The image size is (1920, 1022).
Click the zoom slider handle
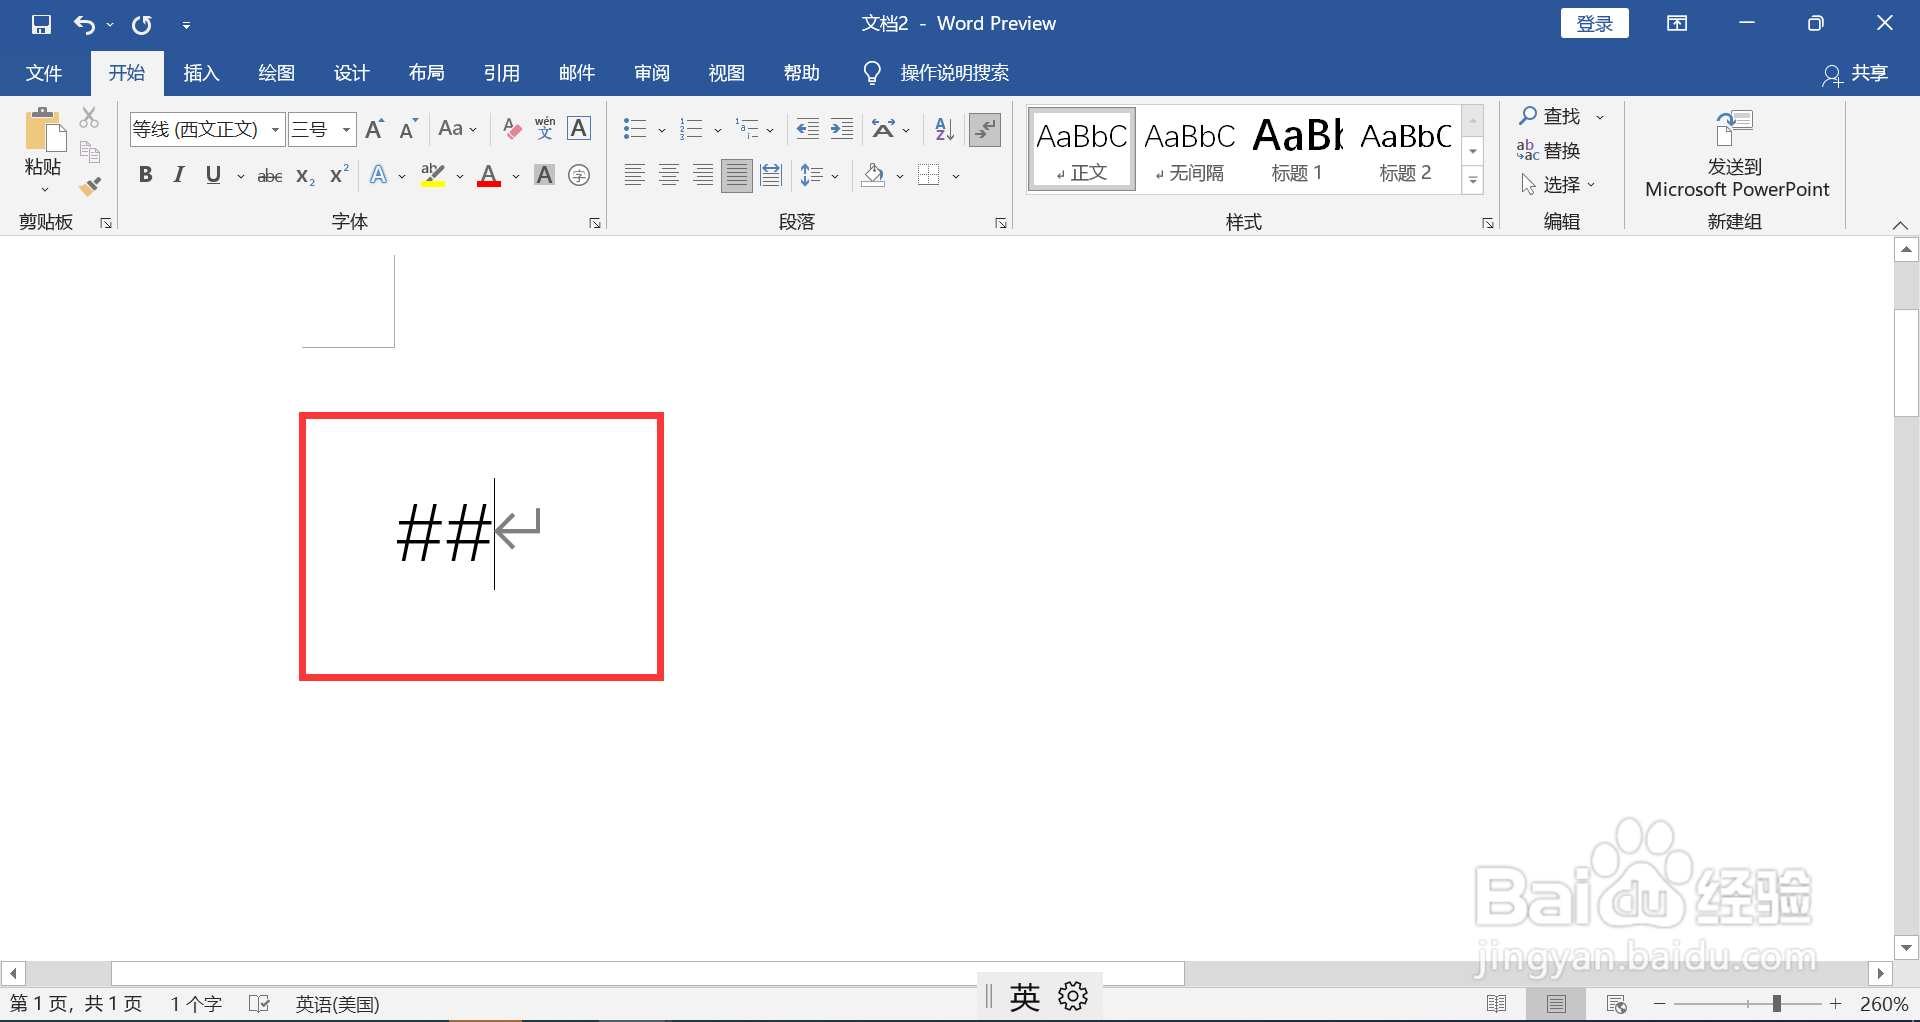pyautogui.click(x=1777, y=1003)
